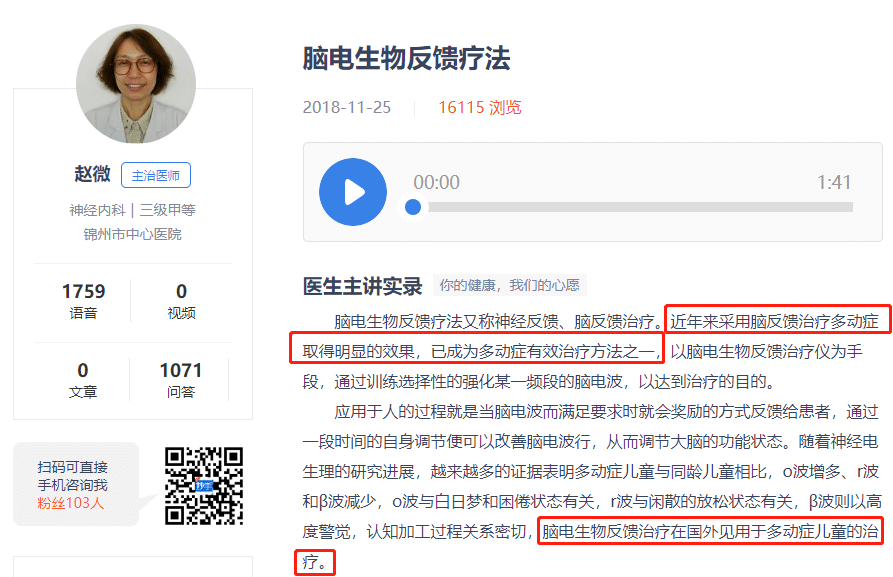
Task: Click the audio progress bar track
Action: point(640,207)
